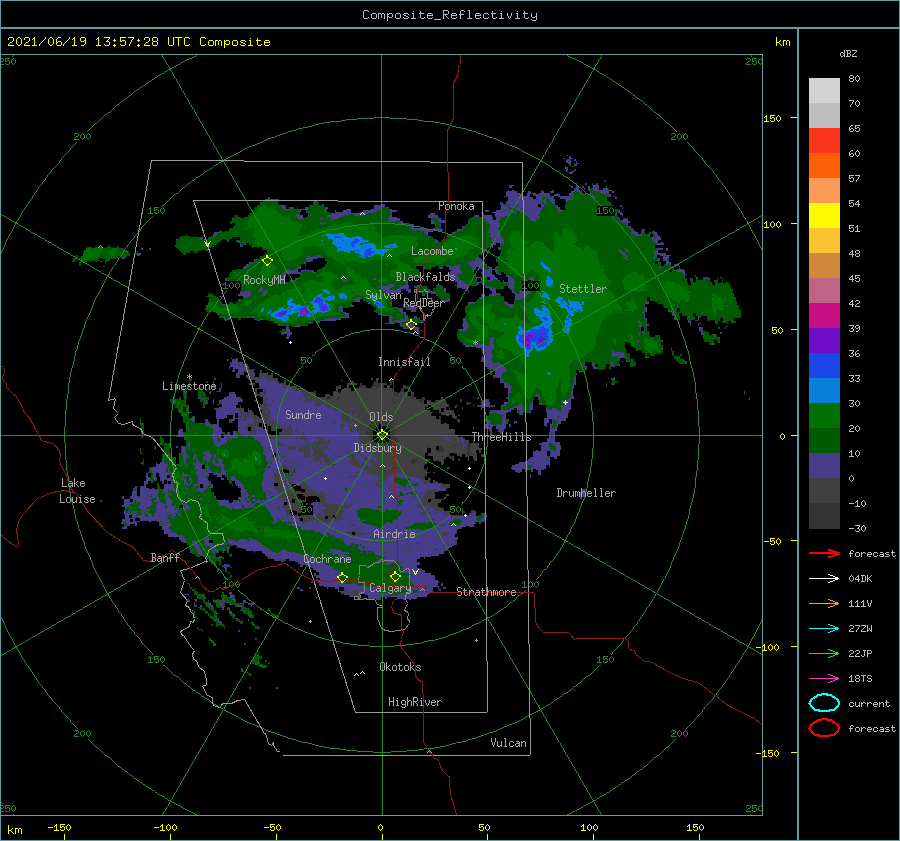Click the Strathmore town label
The image size is (900, 841).
click(486, 592)
